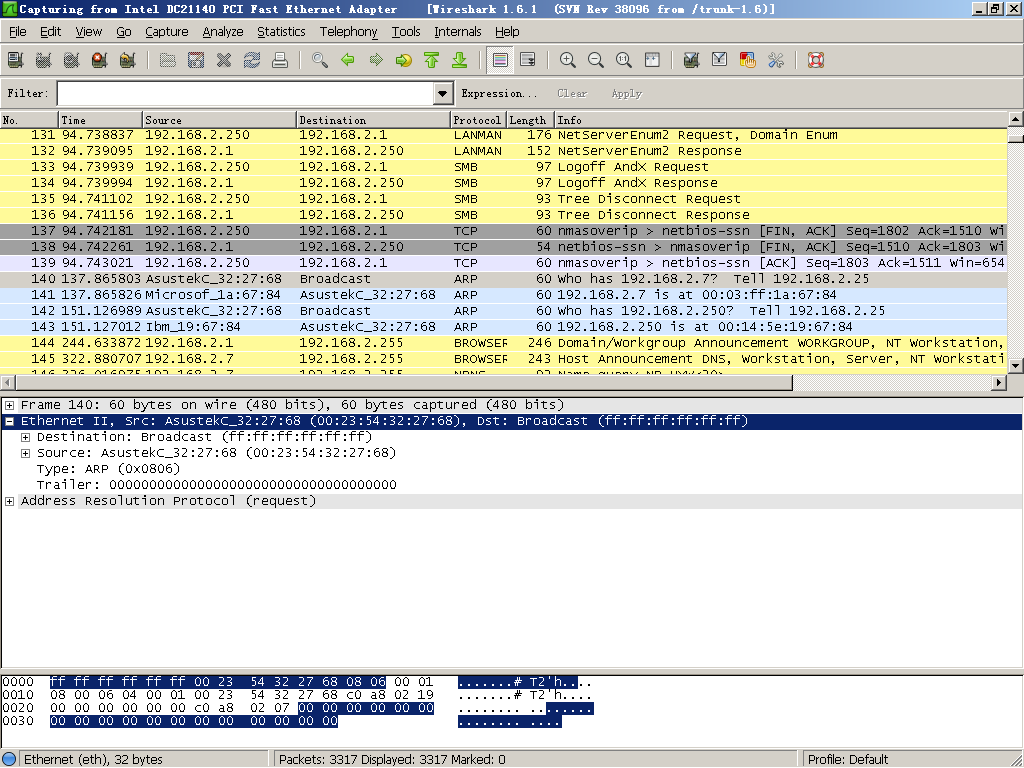Image resolution: width=1024 pixels, height=768 pixels.
Task: Click the Clear filter button
Action: pos(572,93)
